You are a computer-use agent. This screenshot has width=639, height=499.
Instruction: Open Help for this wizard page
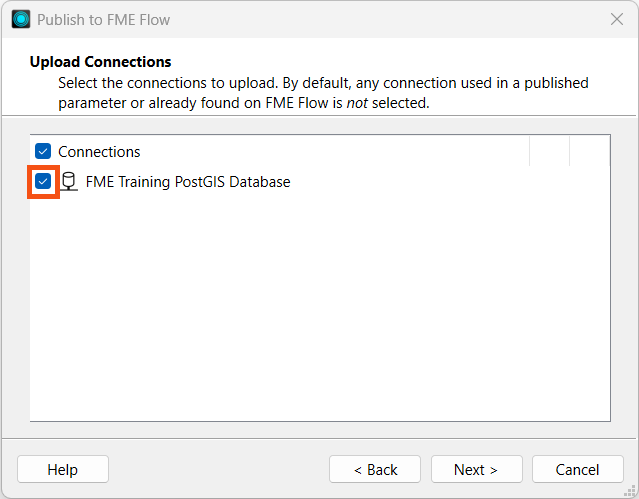click(x=63, y=469)
